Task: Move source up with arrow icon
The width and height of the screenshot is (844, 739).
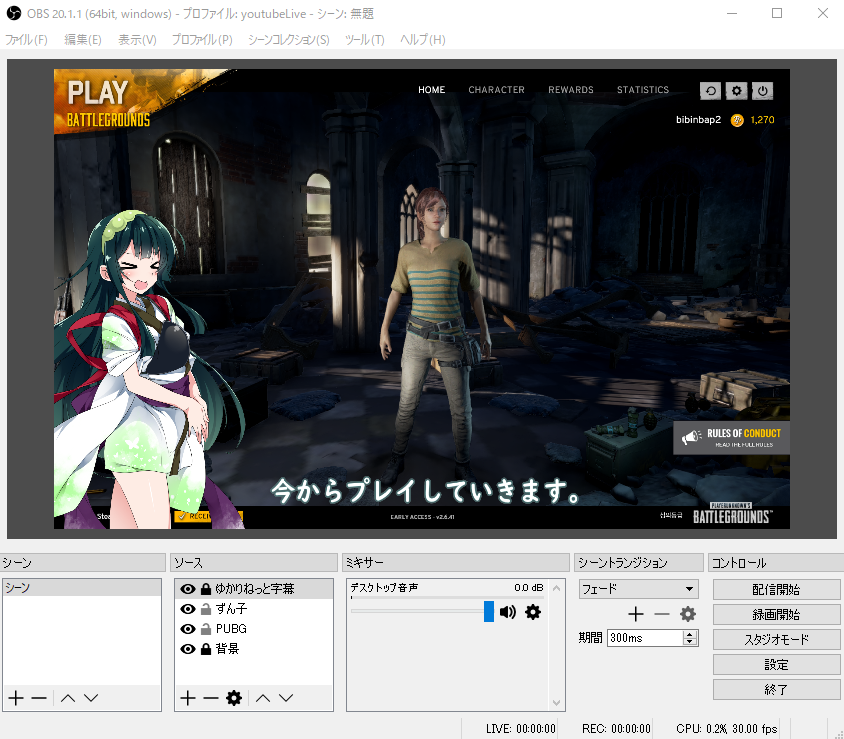Action: point(263,698)
